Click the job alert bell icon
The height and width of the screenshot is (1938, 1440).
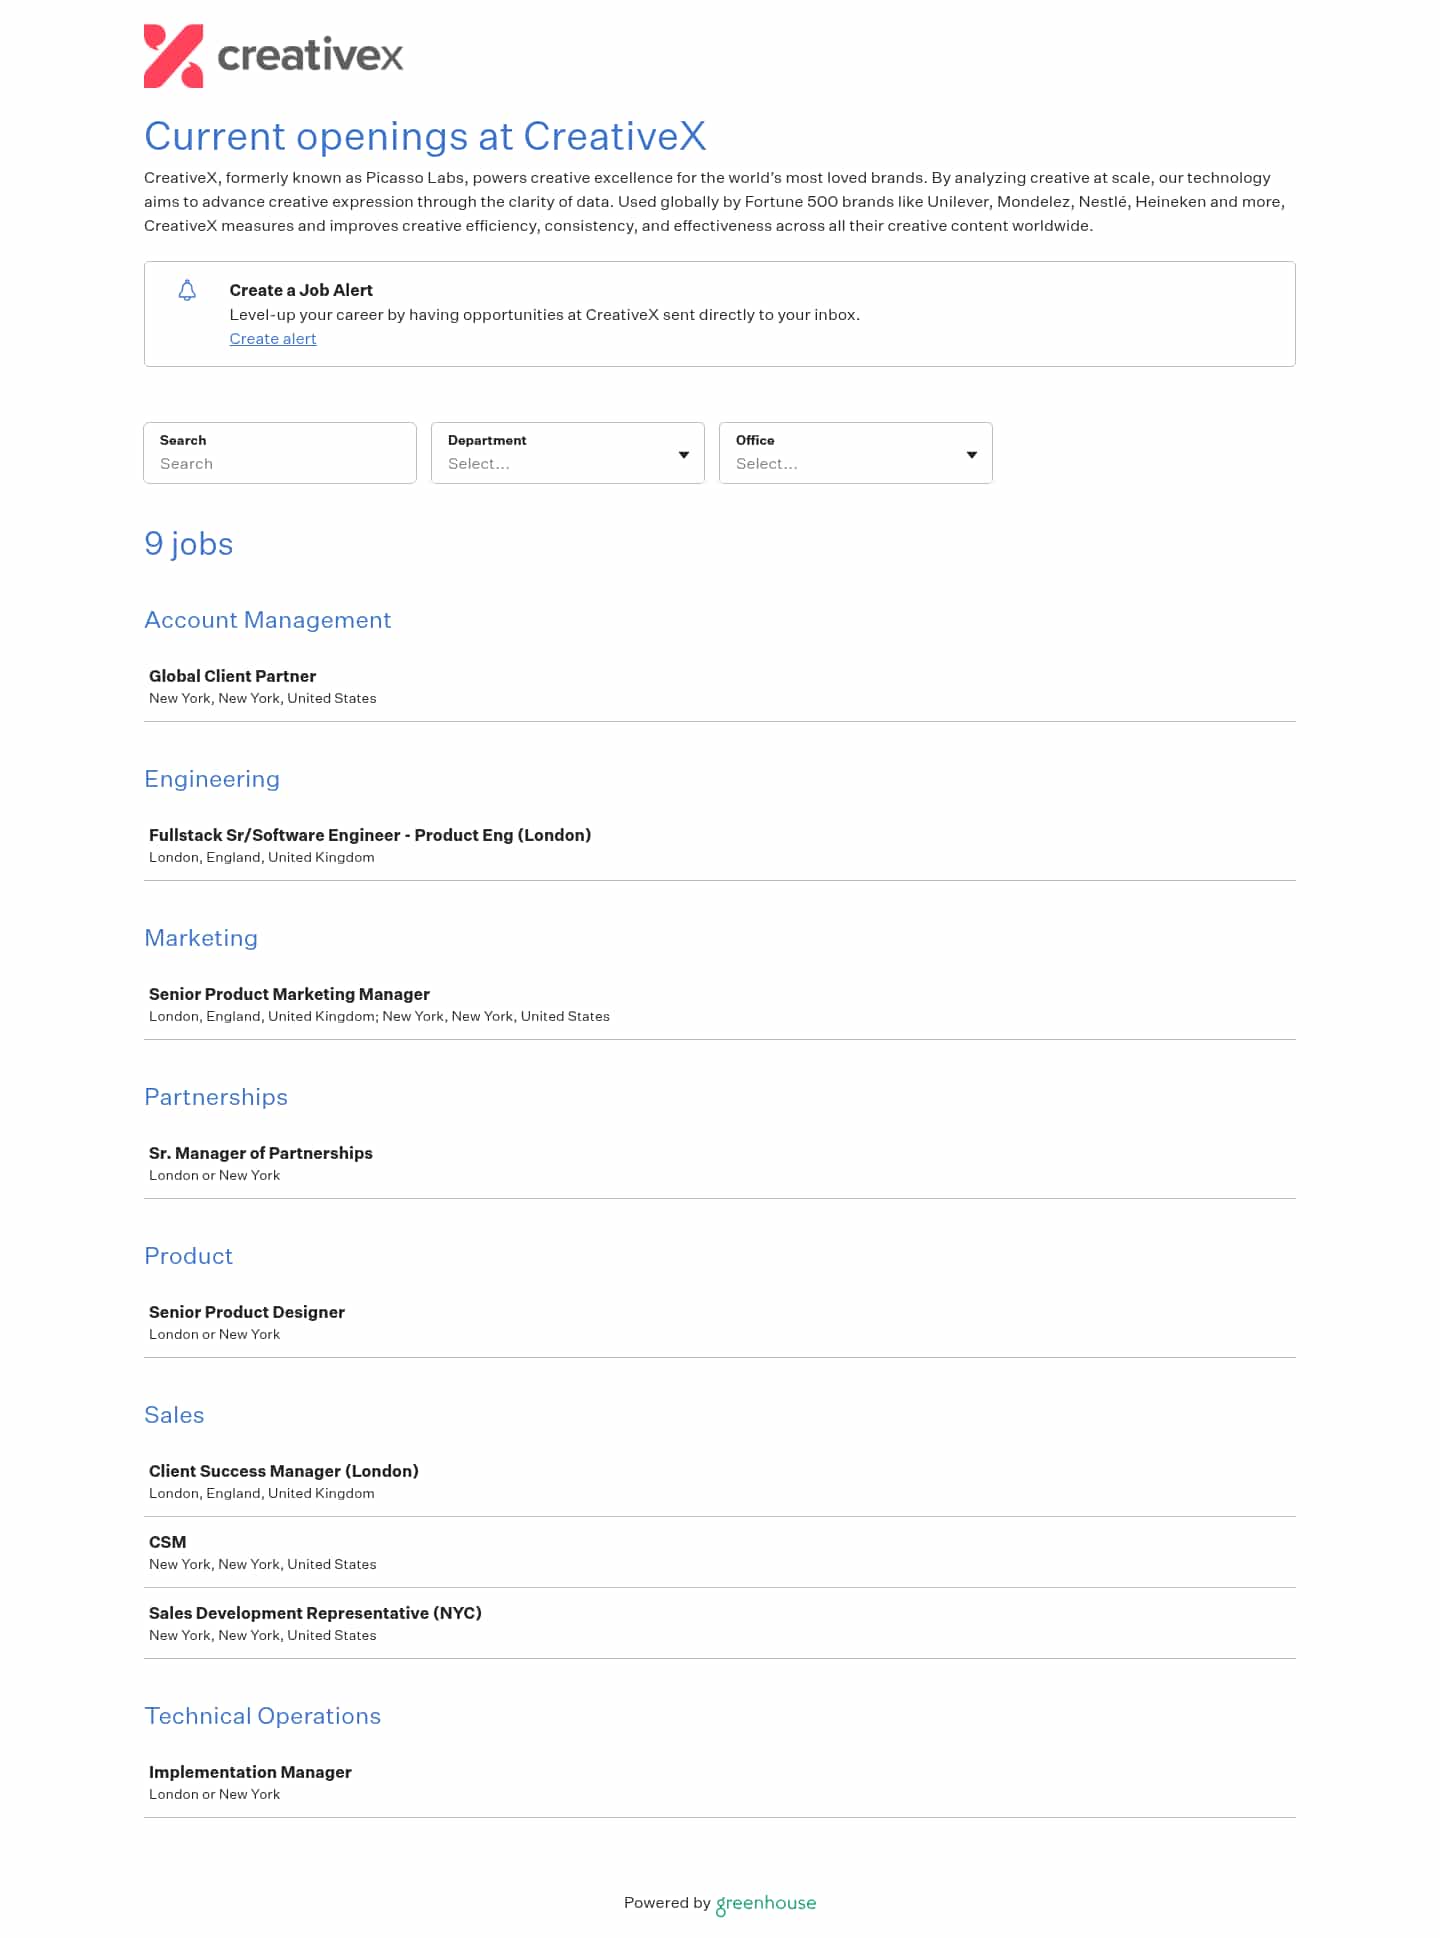point(187,291)
